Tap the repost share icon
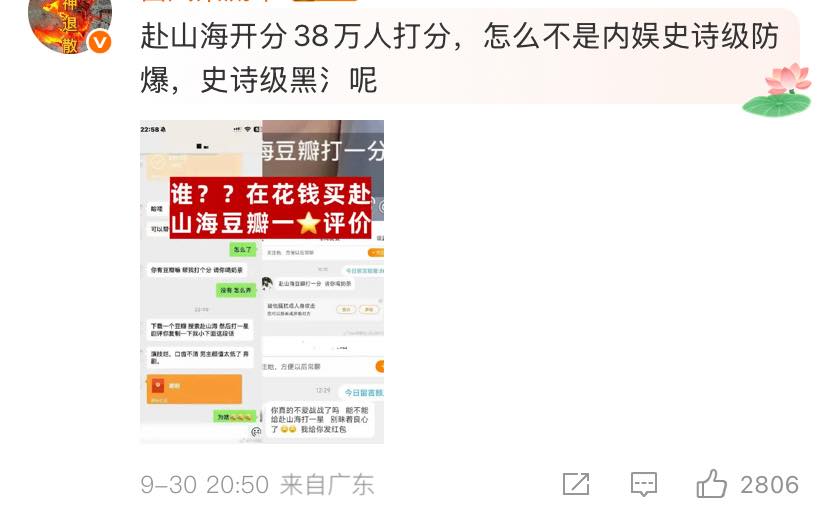 coord(576,484)
